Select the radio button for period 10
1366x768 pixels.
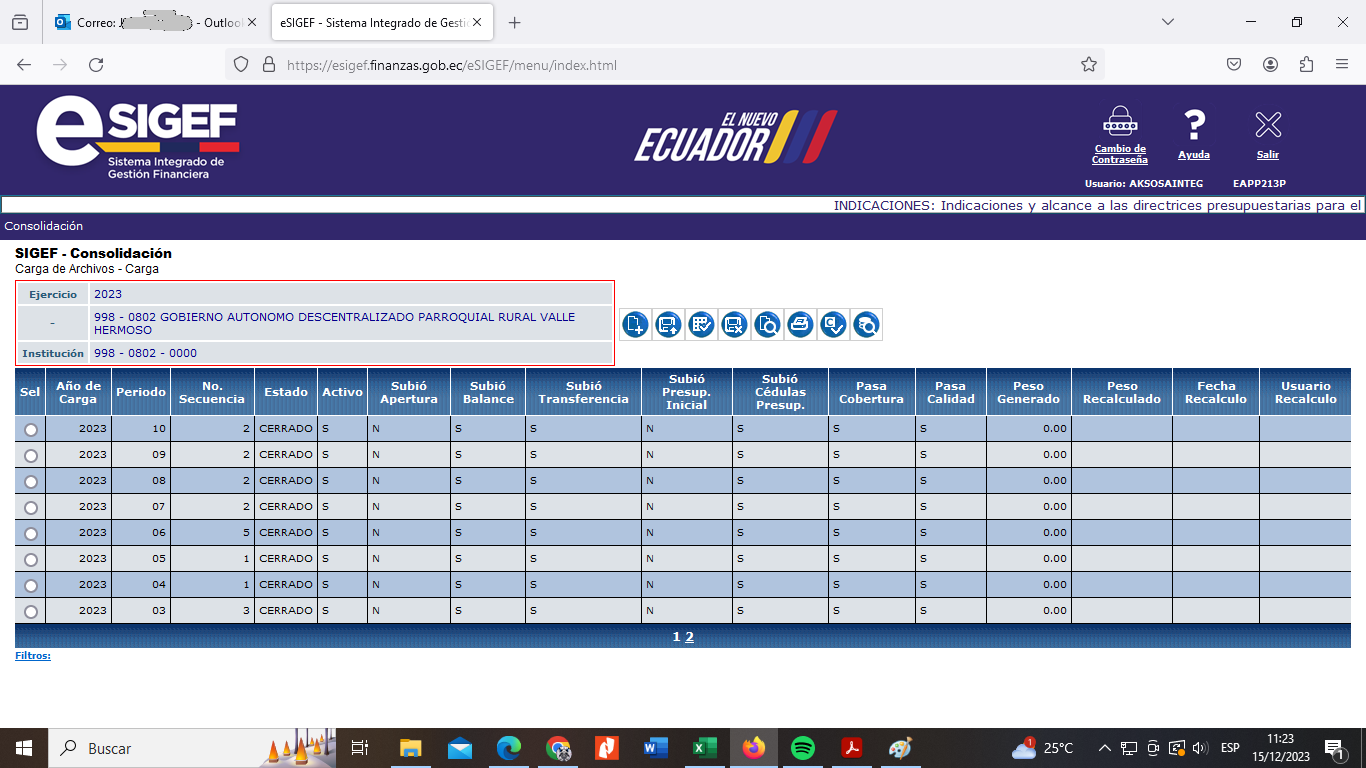(x=31, y=429)
